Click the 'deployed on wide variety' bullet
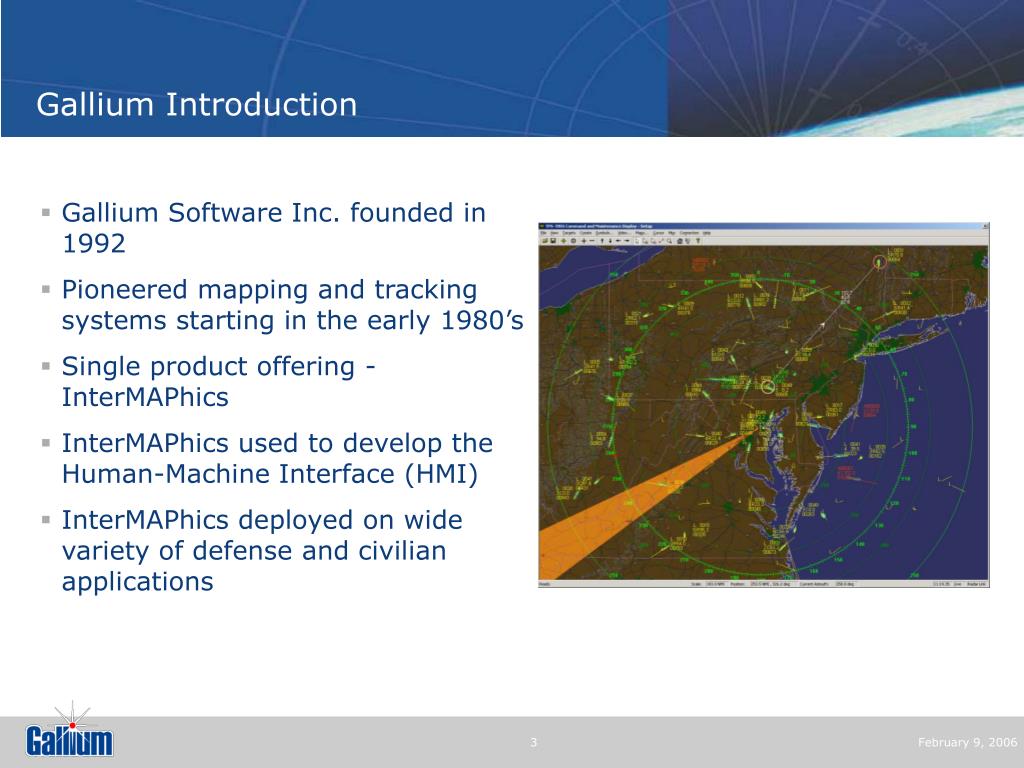Screen dimensions: 1024x768 [262, 551]
